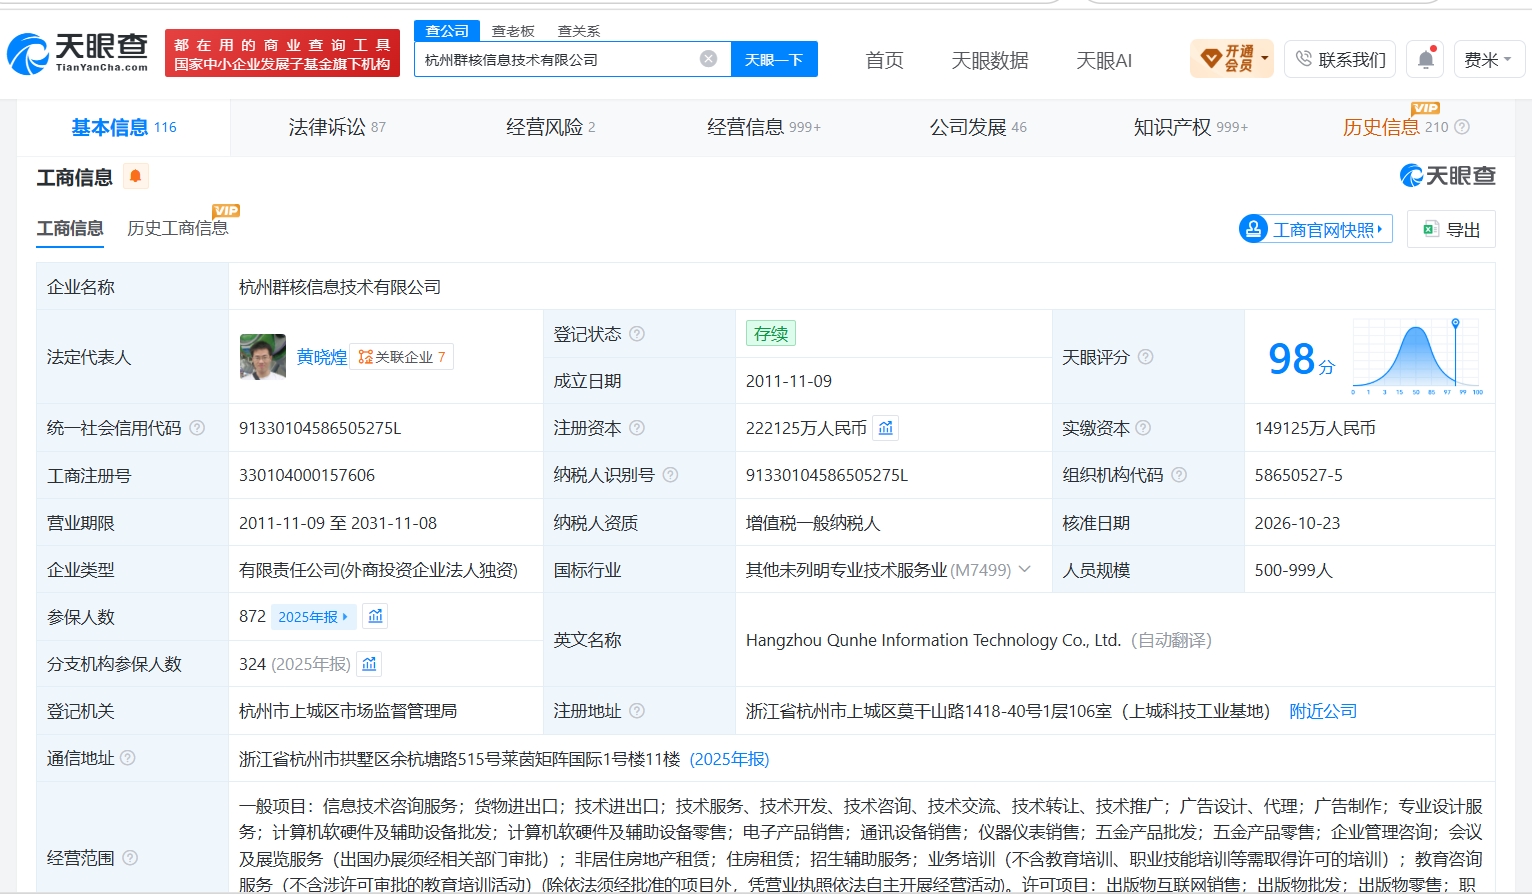Open notifications bell icon

click(1426, 59)
